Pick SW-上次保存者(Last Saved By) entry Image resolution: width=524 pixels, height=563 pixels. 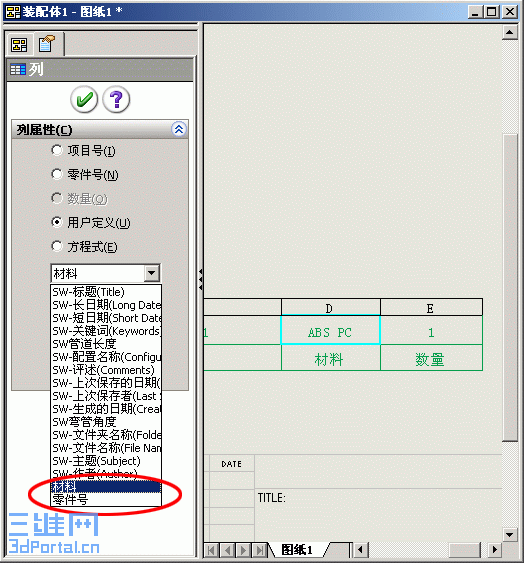click(x=106, y=396)
